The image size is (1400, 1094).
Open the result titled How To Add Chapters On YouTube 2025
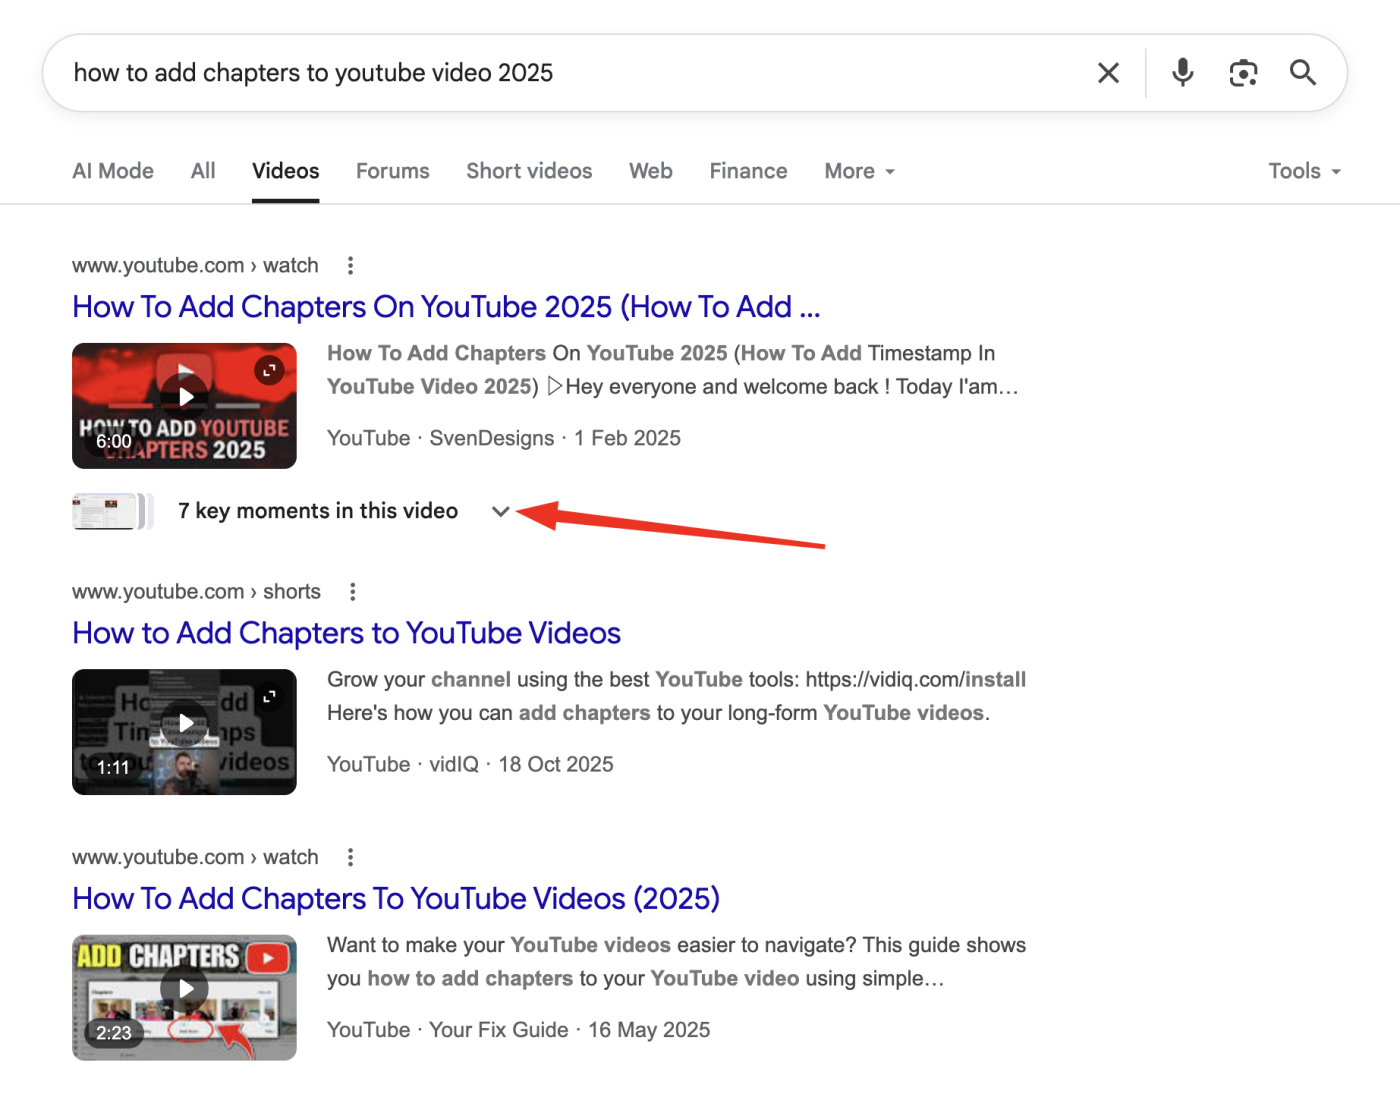[446, 307]
